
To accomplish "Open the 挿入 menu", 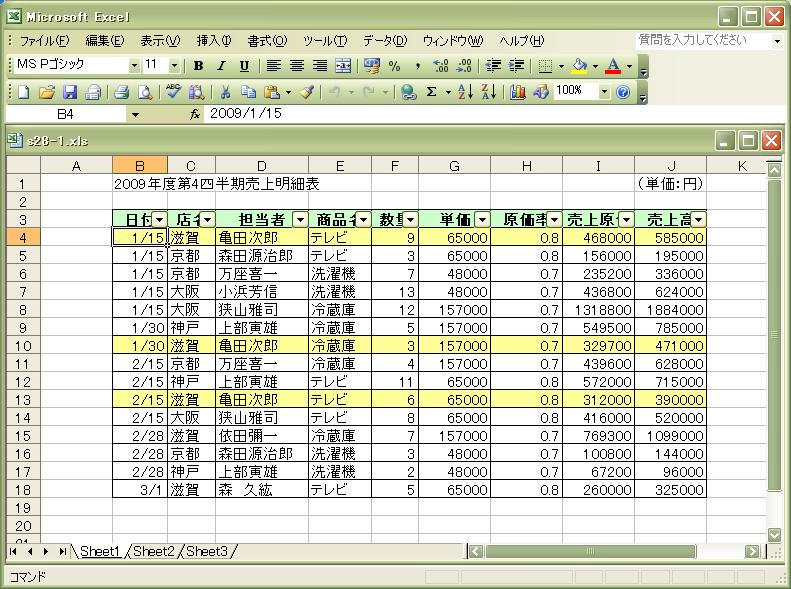I will (214, 41).
